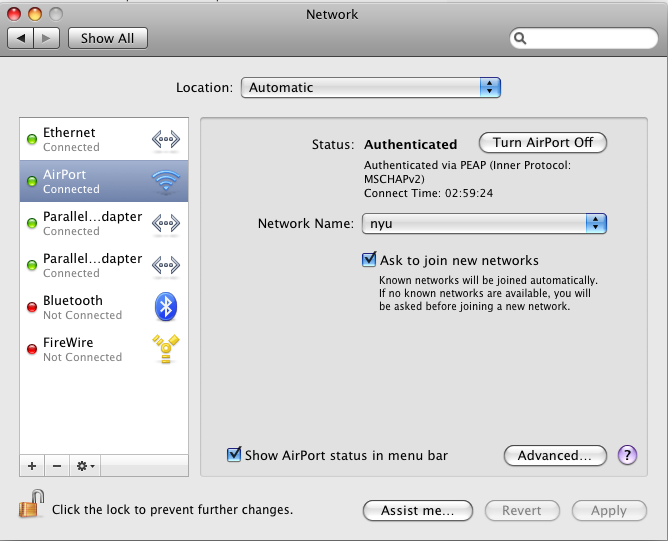Click the yellow minimize window button
This screenshot has width=668, height=541.
click(x=35, y=14)
